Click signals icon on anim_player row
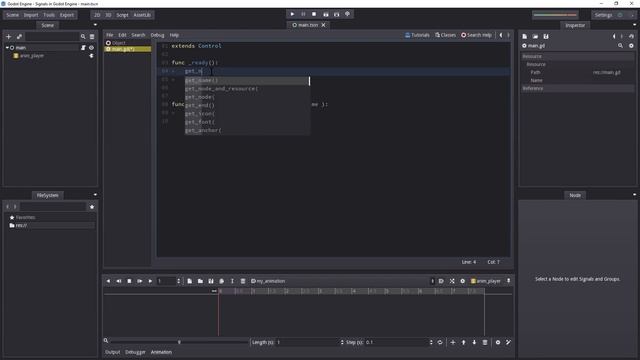640x360 pixels. point(91,56)
